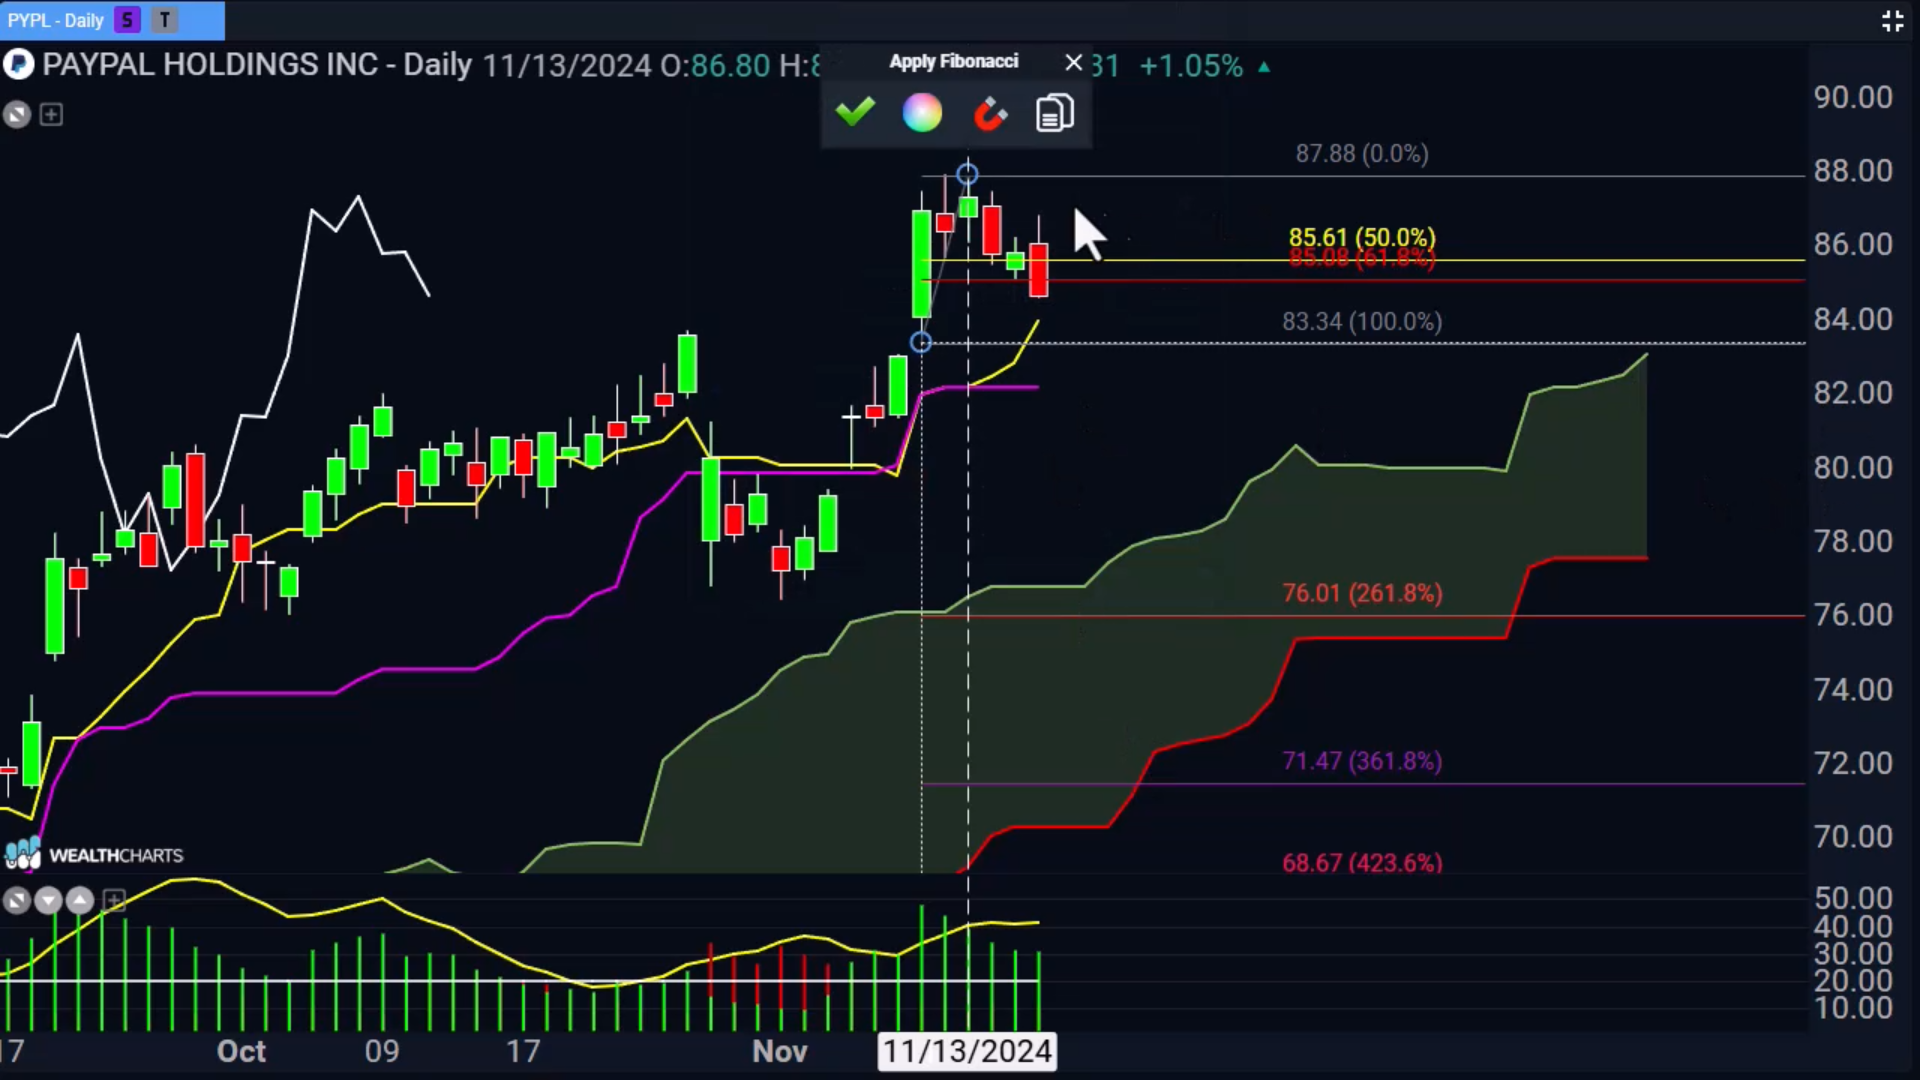Exit fullscreen using top-right collapse icon
This screenshot has width=1920, height=1080.
click(1892, 21)
